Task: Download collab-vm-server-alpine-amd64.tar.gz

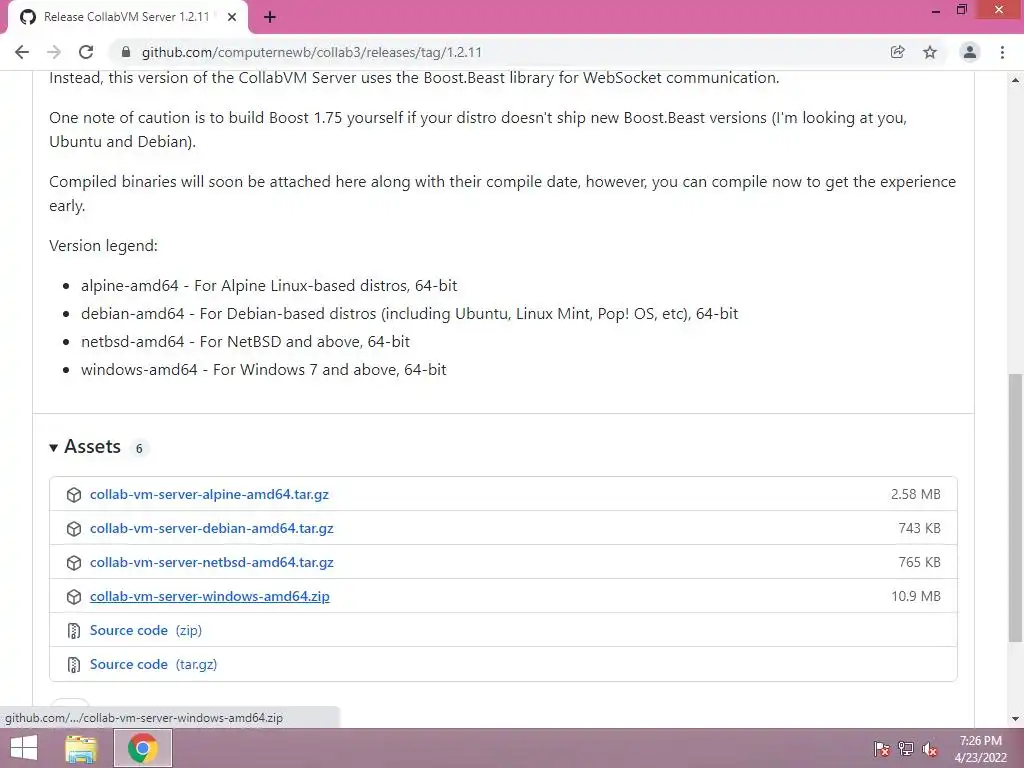Action: 209,494
